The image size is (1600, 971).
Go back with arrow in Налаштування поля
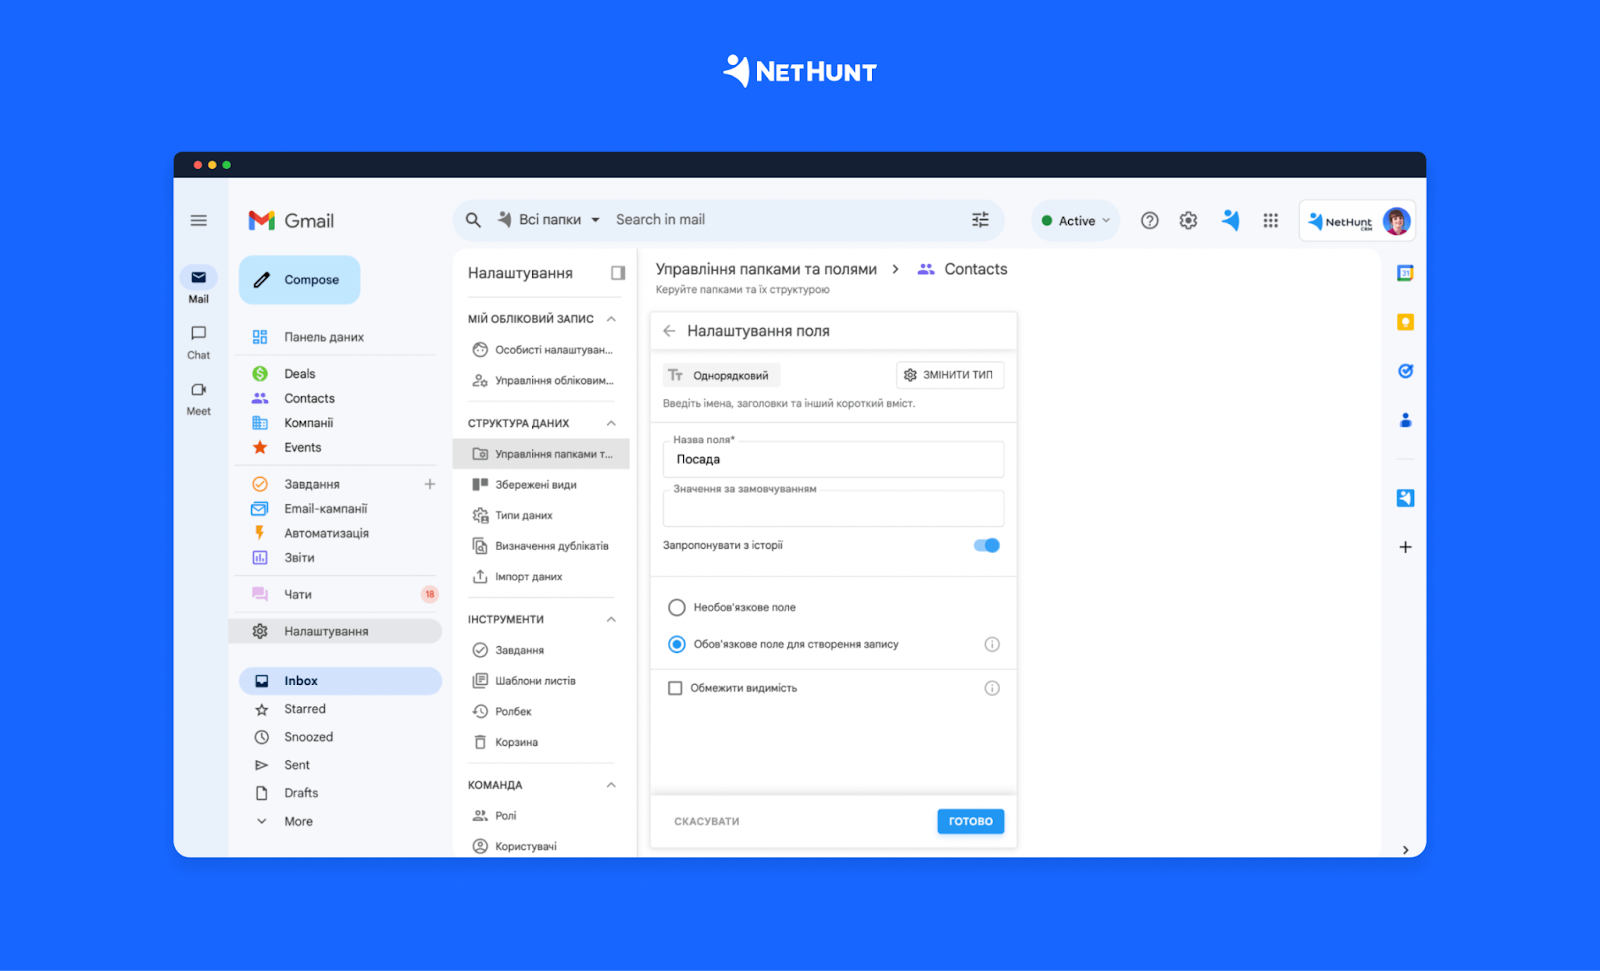pos(669,331)
